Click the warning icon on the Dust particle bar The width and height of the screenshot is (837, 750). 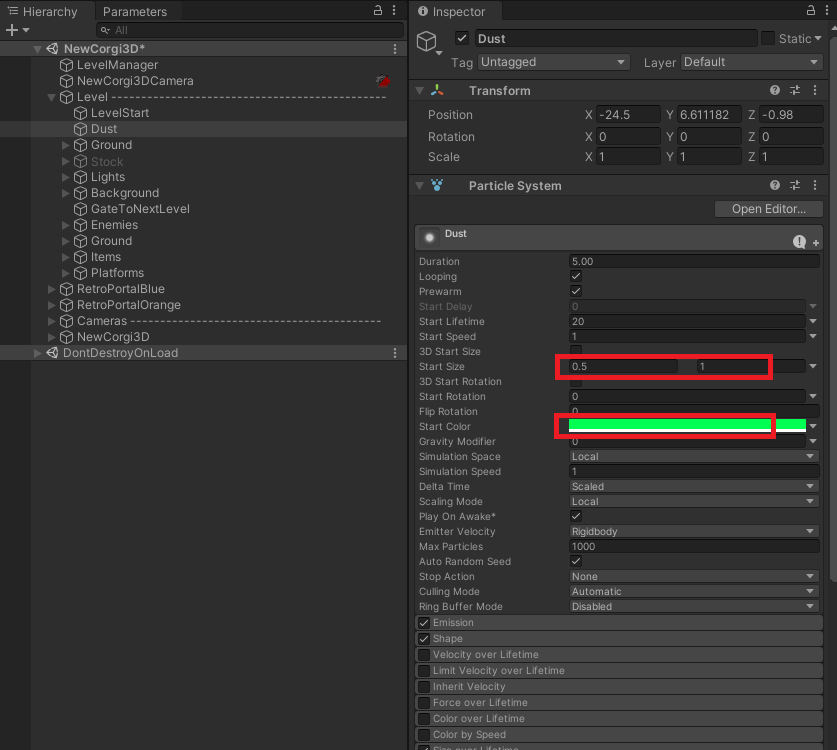[798, 240]
